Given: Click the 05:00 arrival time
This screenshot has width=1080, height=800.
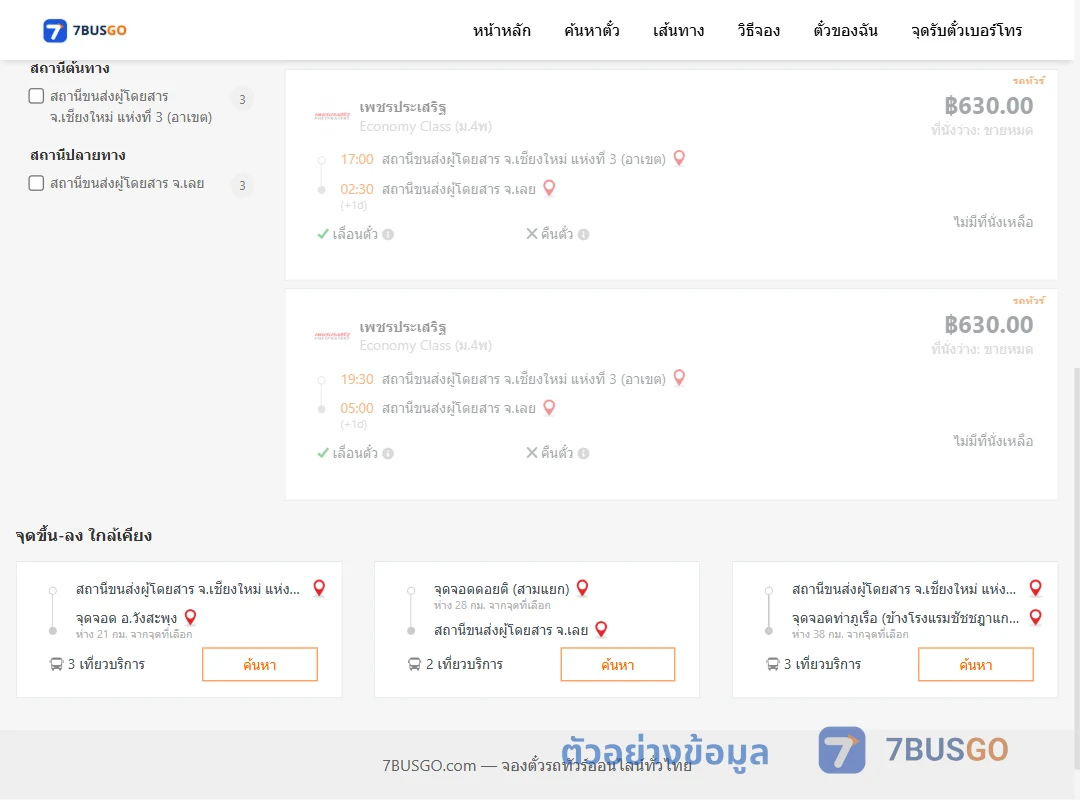Looking at the screenshot, I should tap(357, 409).
